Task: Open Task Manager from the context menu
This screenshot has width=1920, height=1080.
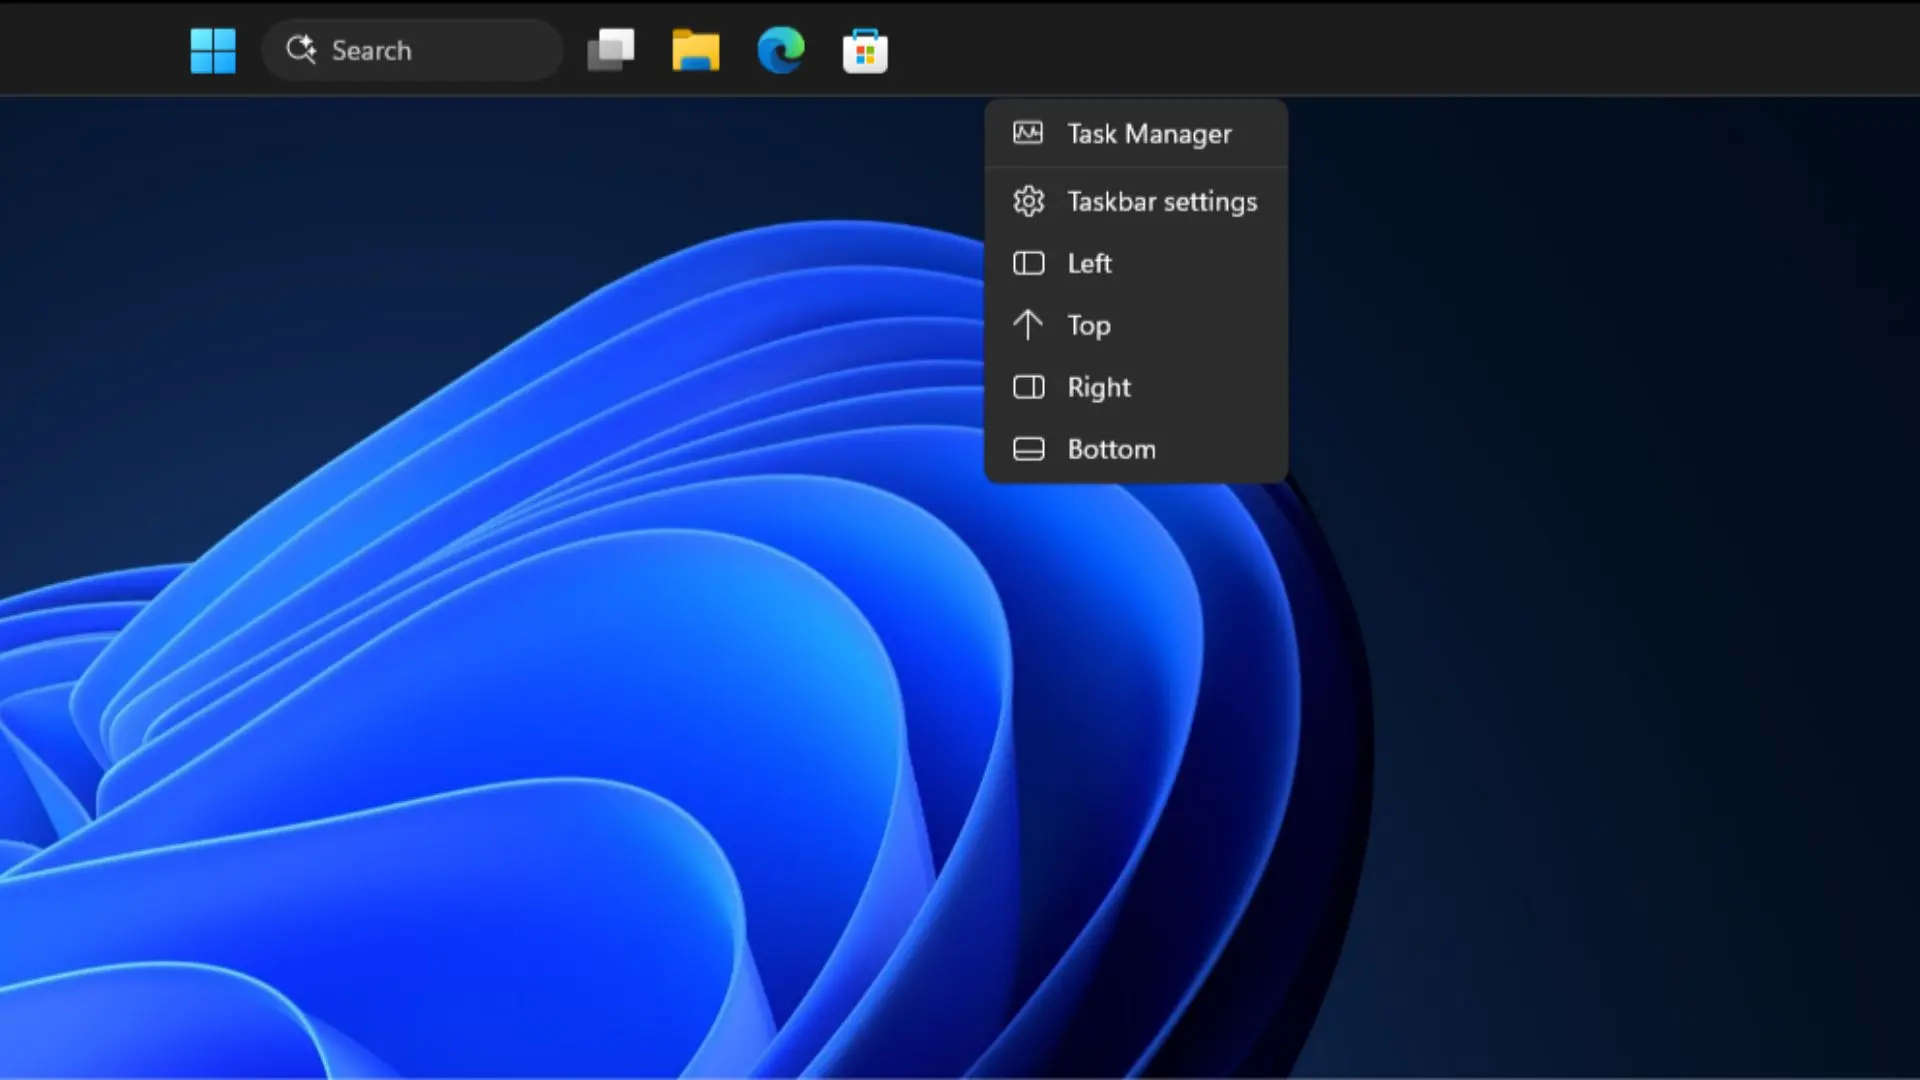Action: [1136, 134]
